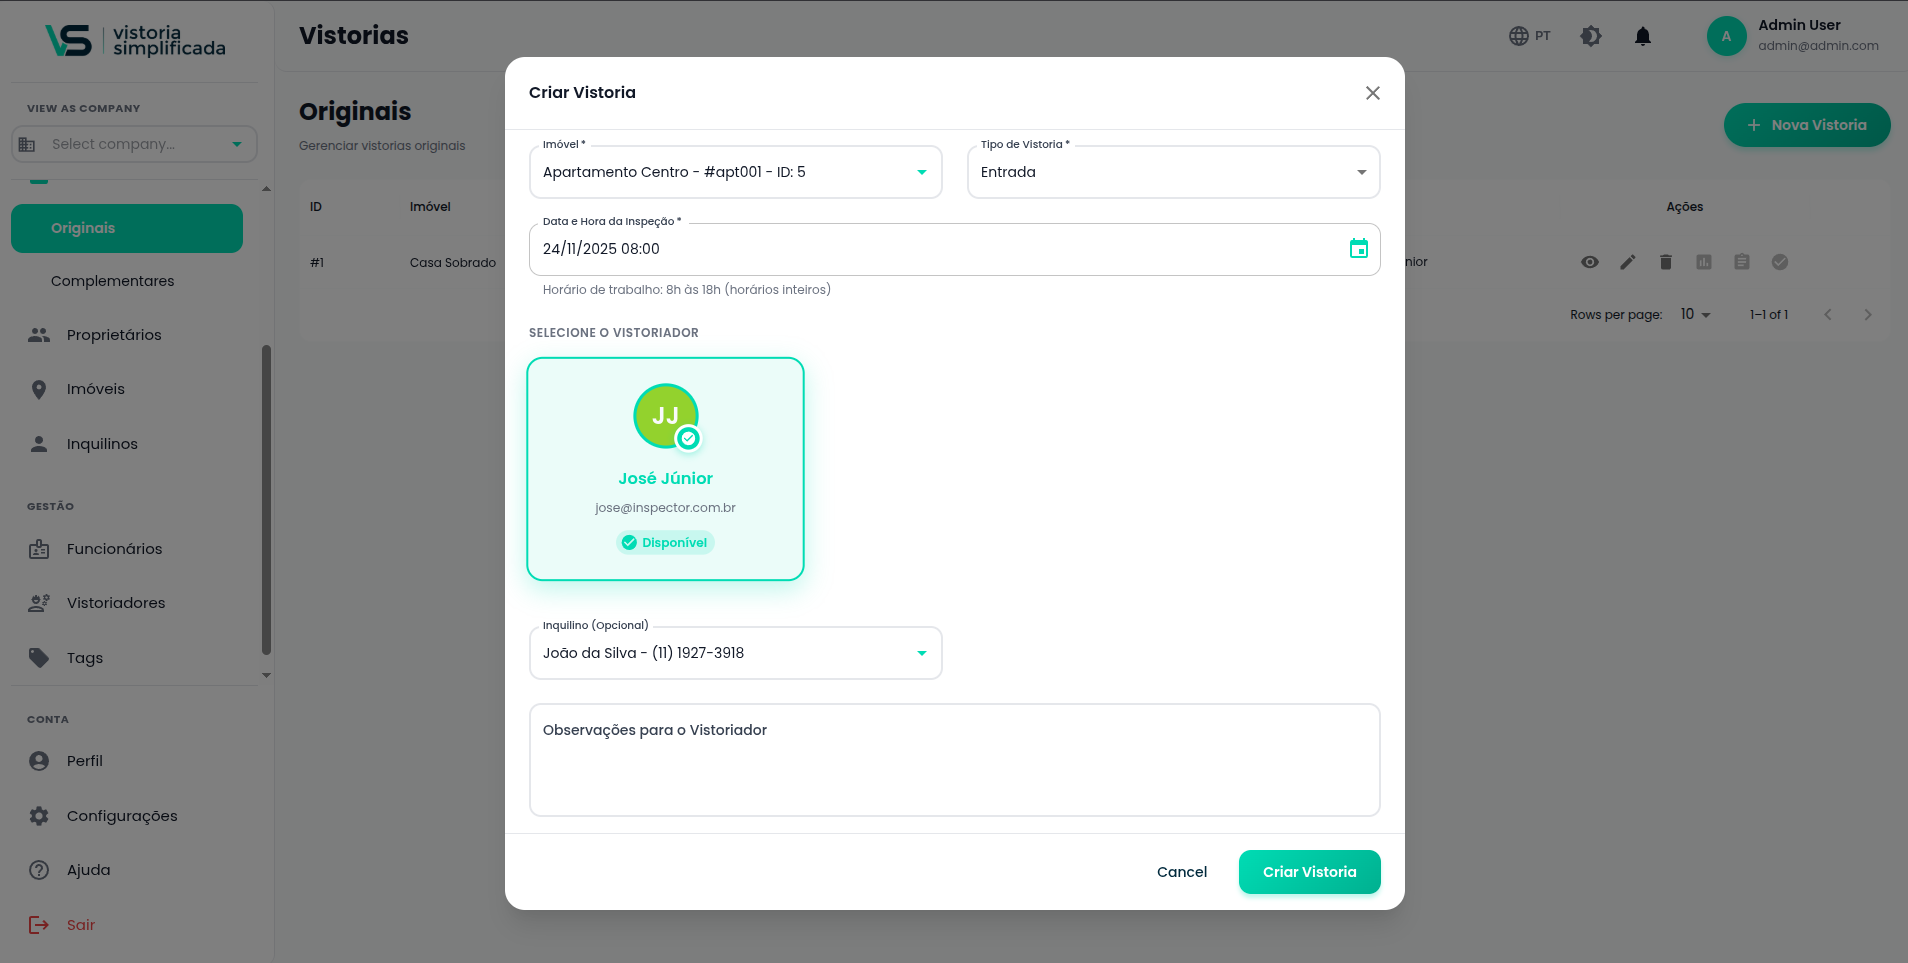
Task: Click the Admin User avatar
Action: click(1725, 36)
